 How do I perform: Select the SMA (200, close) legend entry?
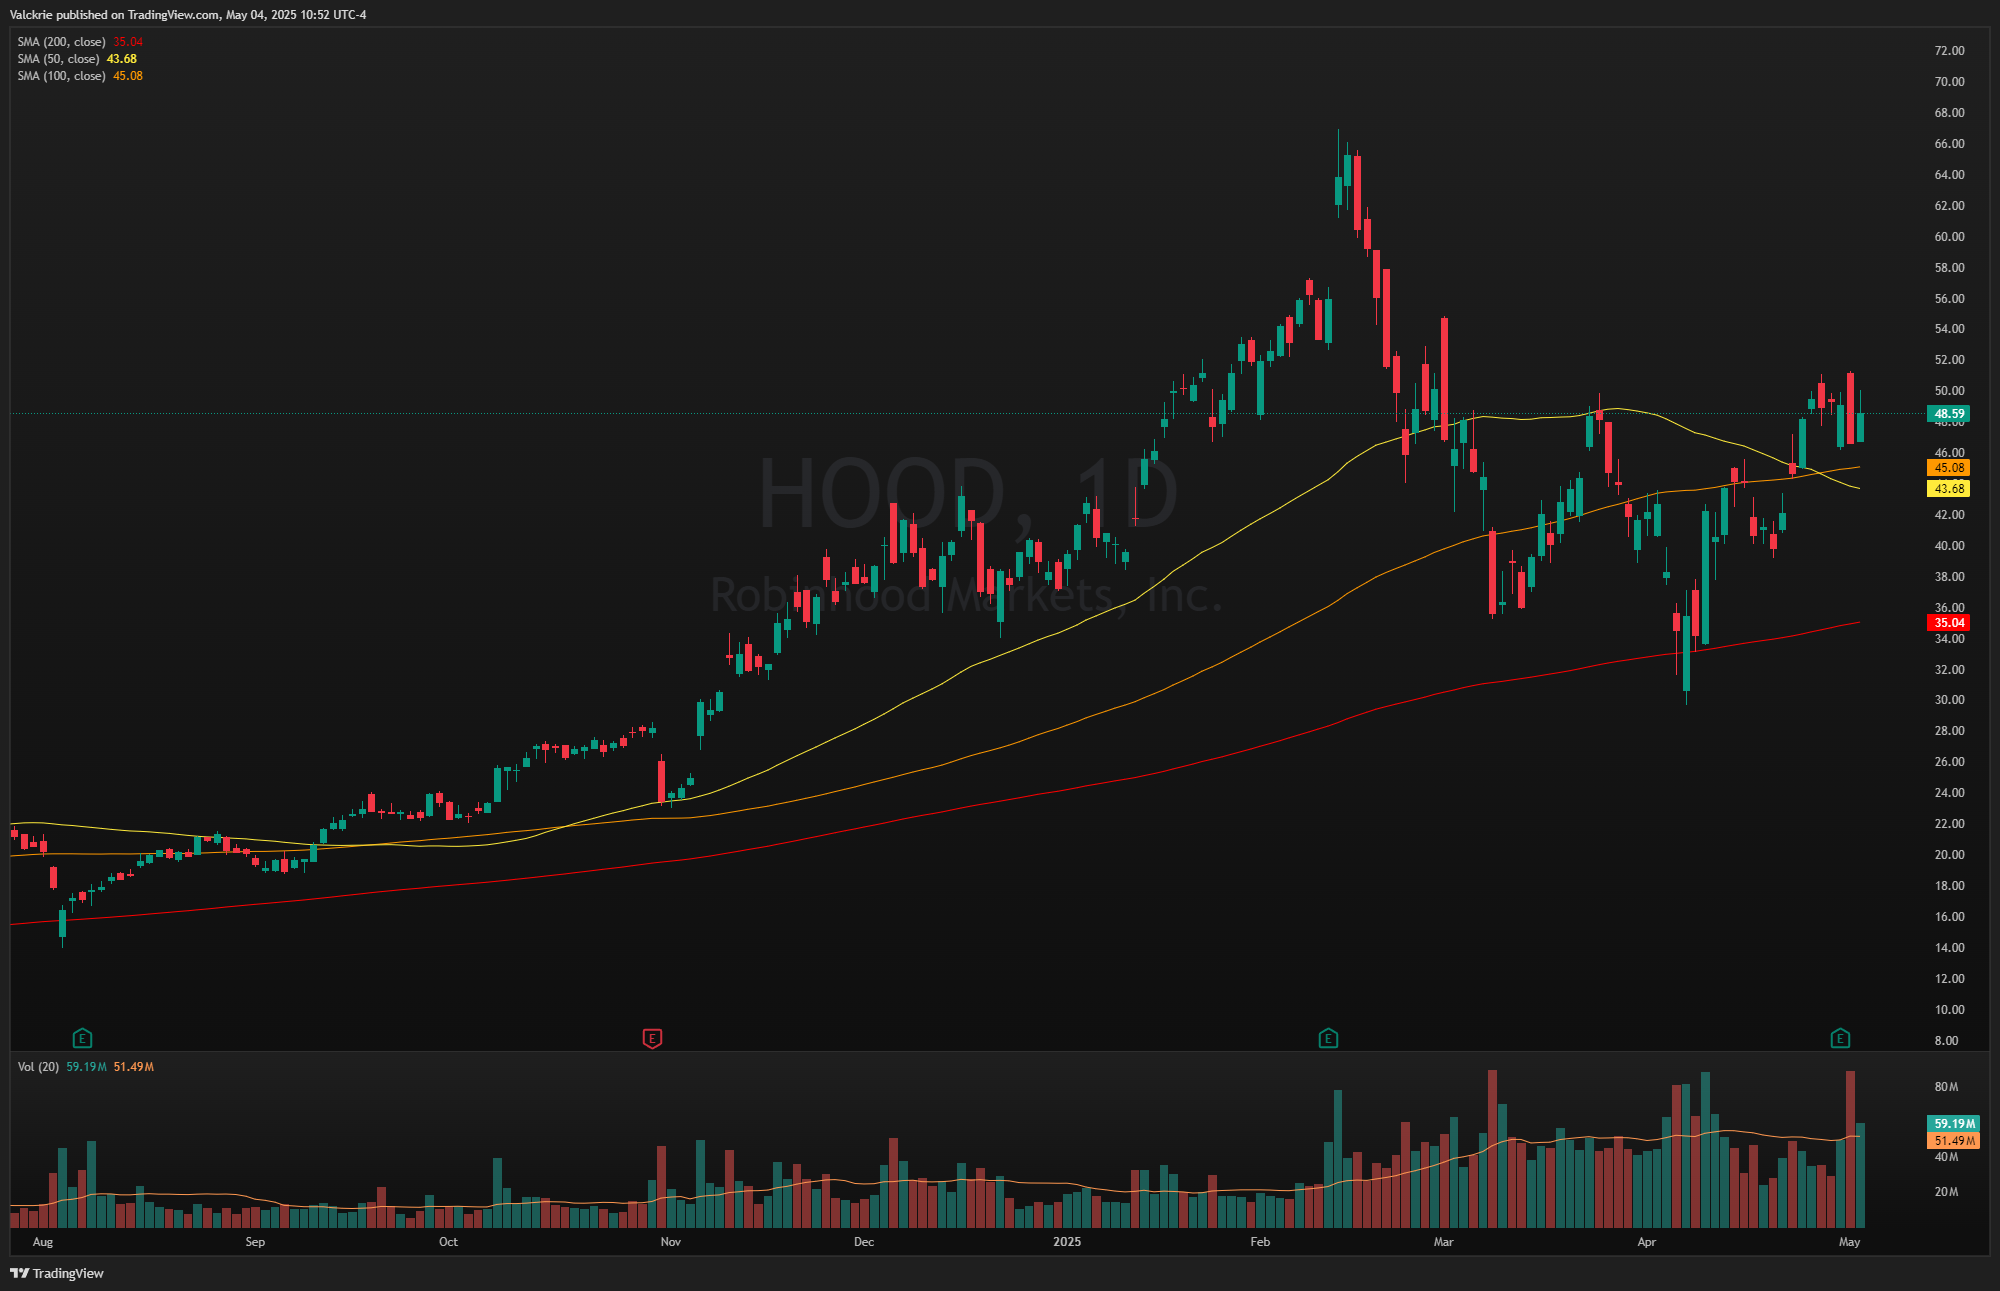coord(80,42)
